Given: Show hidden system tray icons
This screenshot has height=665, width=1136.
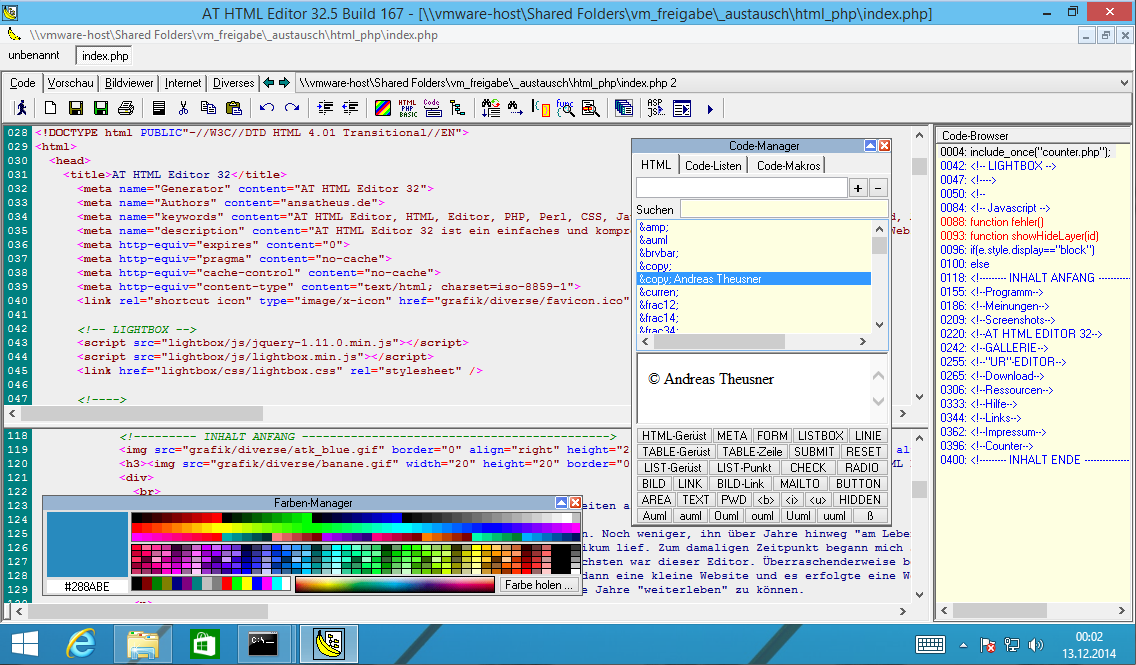Looking at the screenshot, I should 964,645.
